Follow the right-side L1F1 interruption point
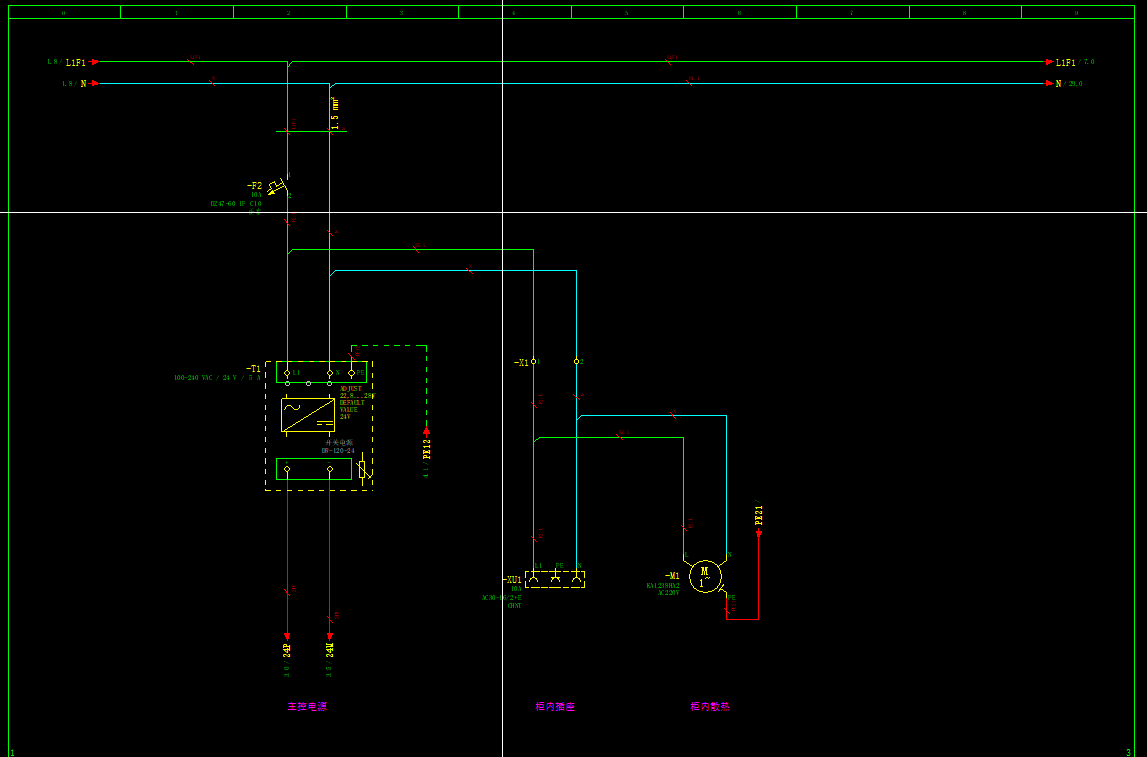Viewport: 1147px width, 757px height. [1050, 62]
